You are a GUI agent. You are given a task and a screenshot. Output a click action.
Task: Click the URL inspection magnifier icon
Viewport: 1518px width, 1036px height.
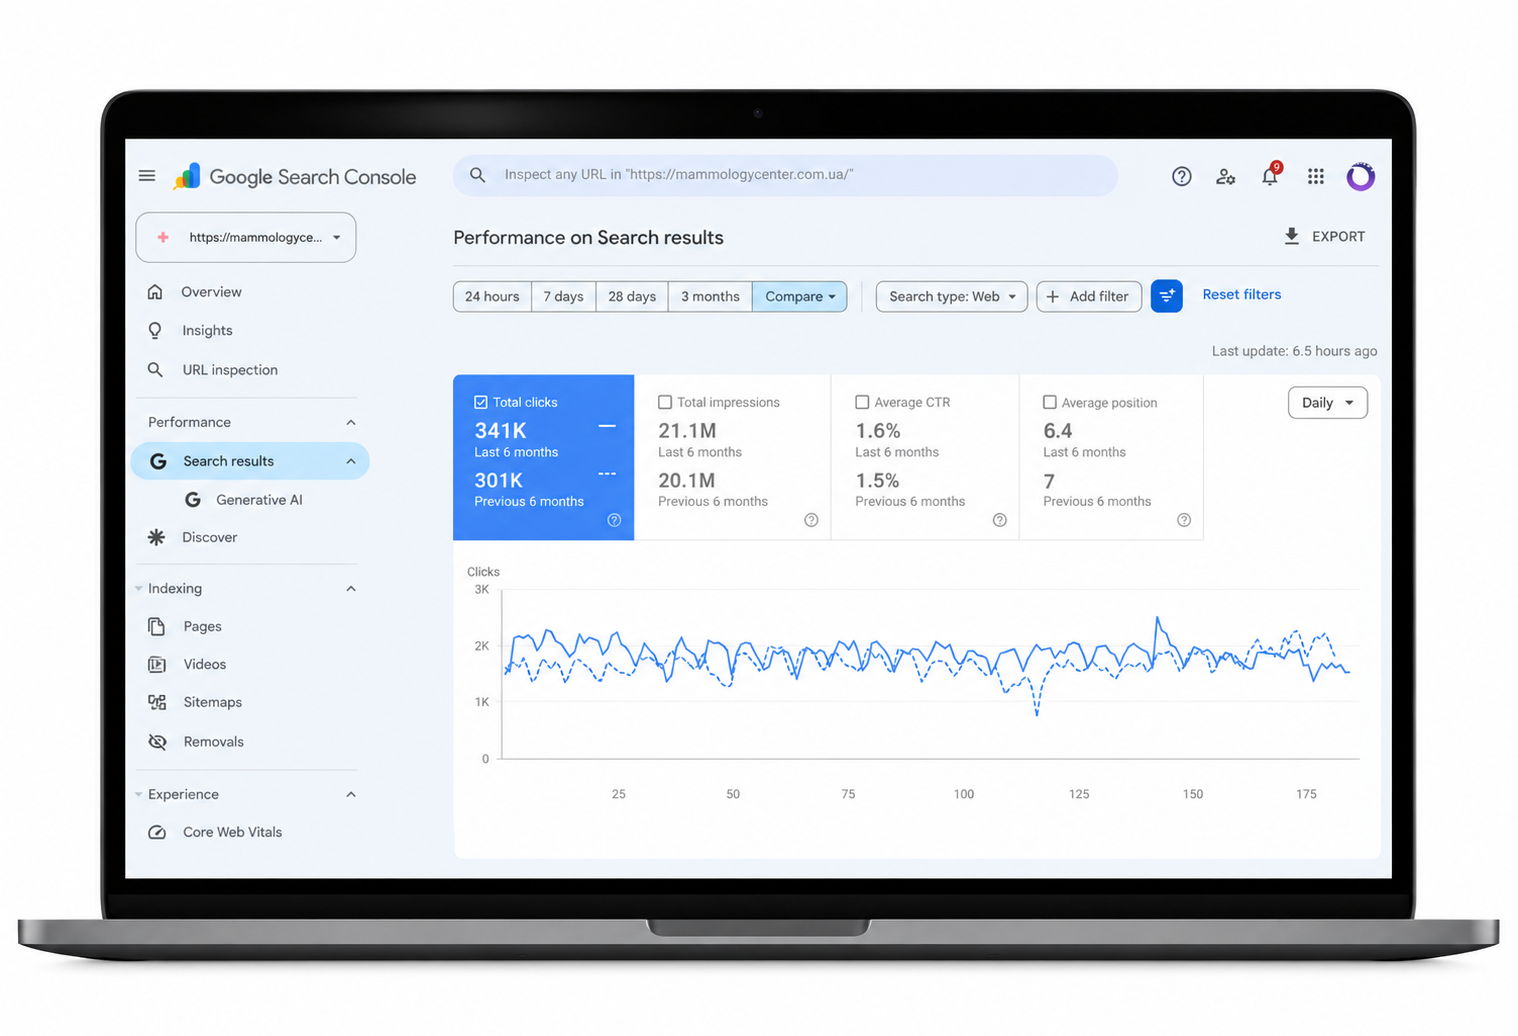(x=155, y=369)
